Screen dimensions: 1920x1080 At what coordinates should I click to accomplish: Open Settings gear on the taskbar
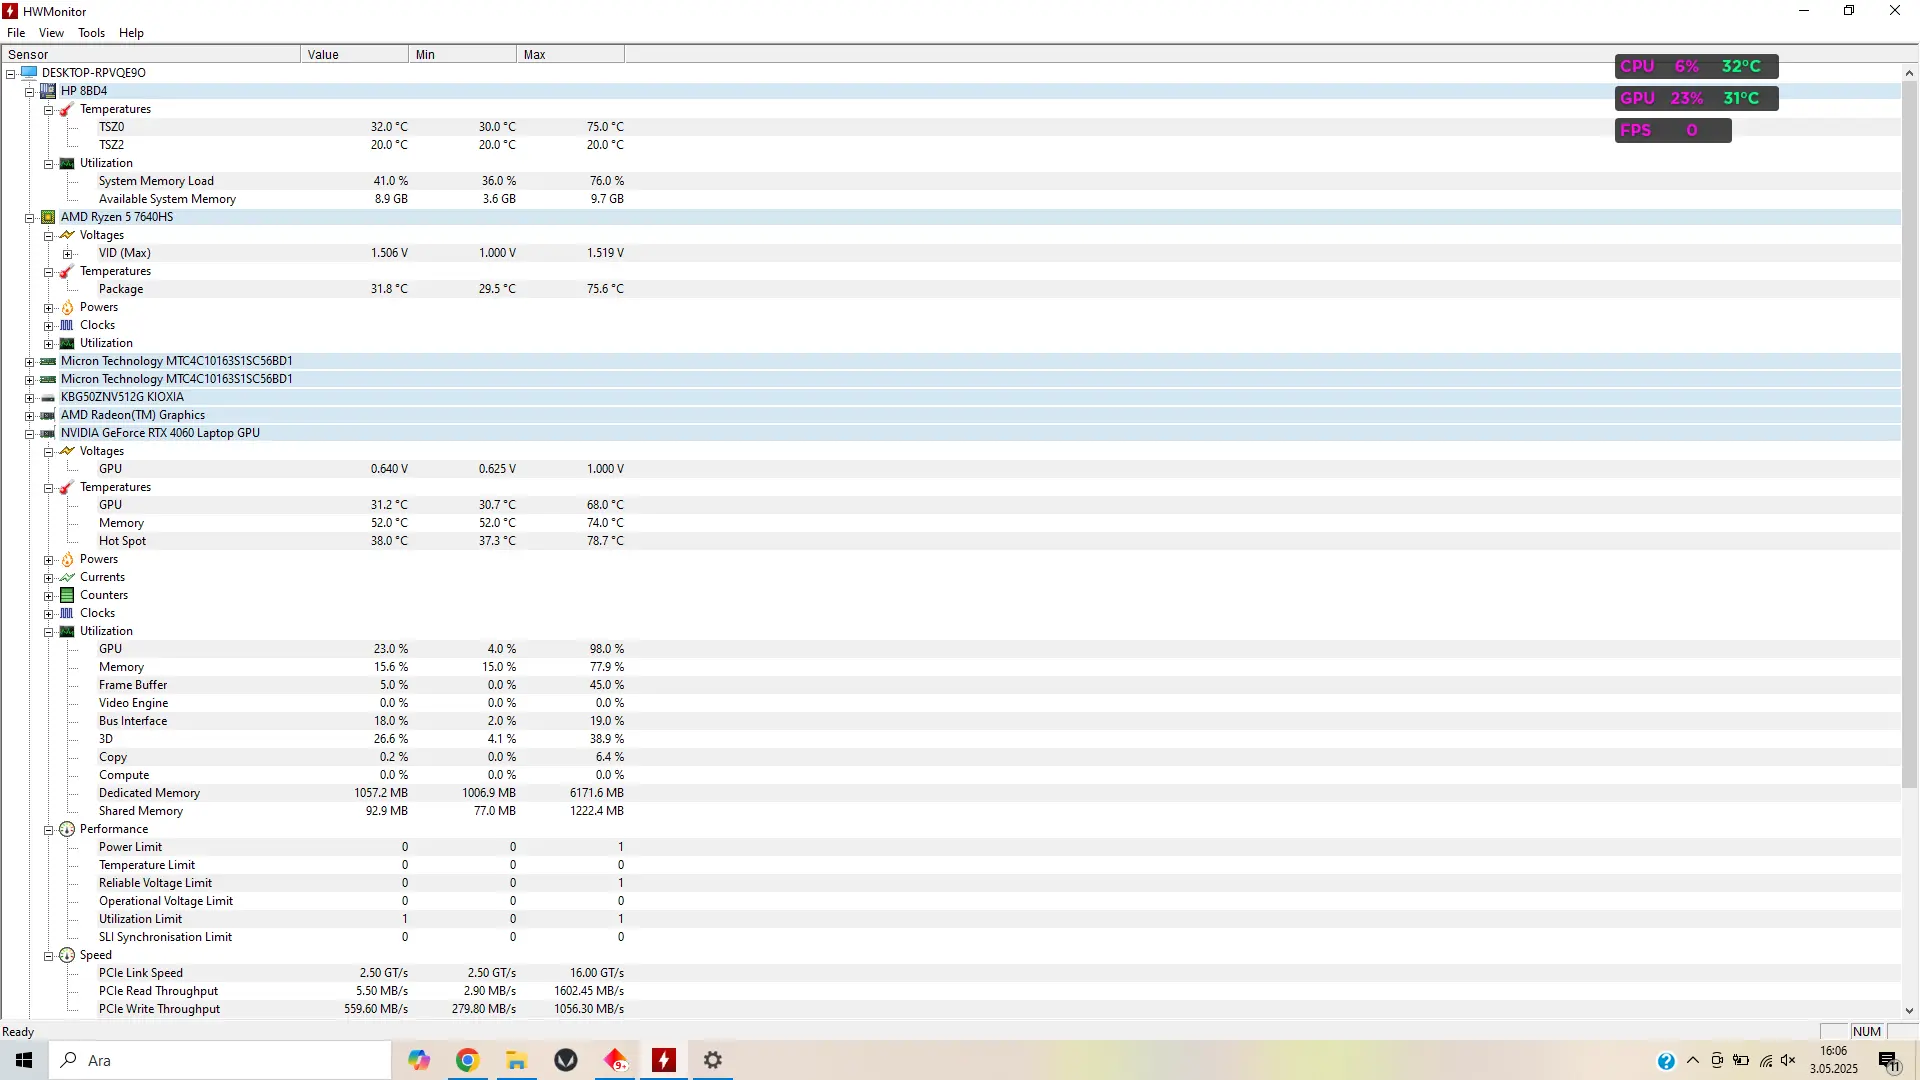(713, 1060)
